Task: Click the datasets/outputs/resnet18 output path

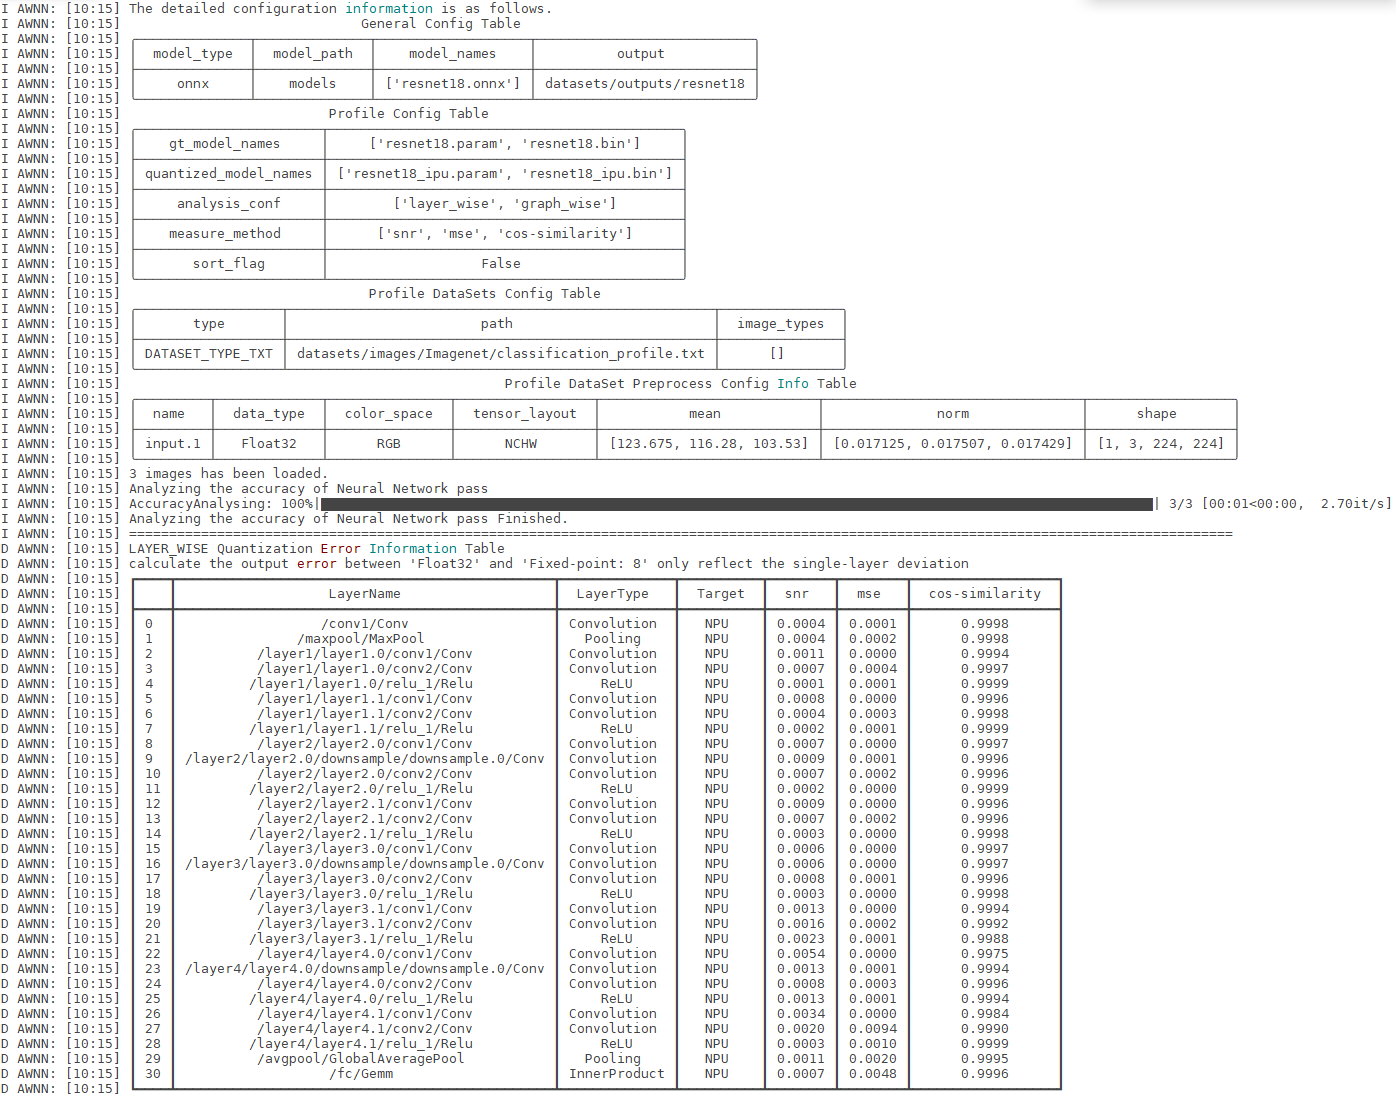Action: [x=645, y=84]
